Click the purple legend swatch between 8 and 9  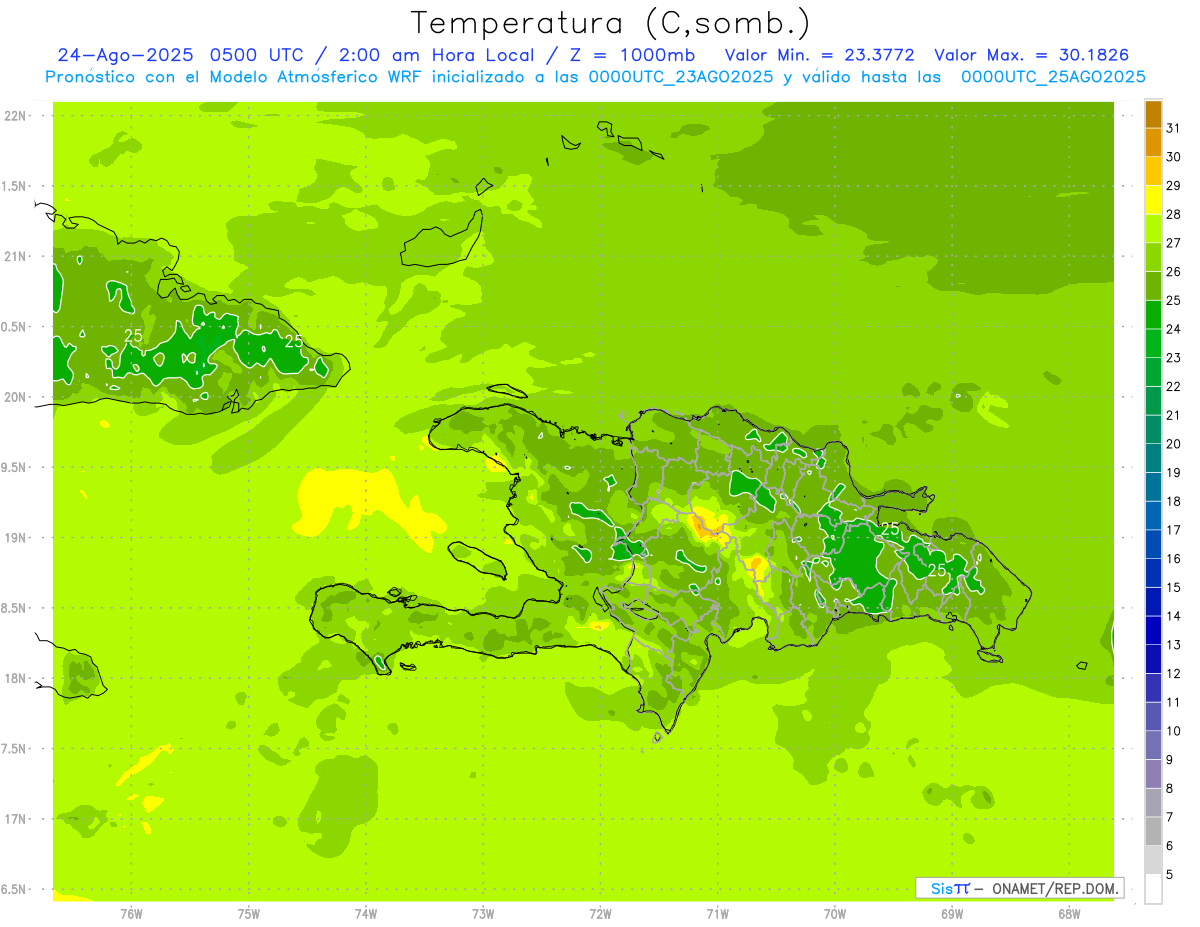(1153, 775)
